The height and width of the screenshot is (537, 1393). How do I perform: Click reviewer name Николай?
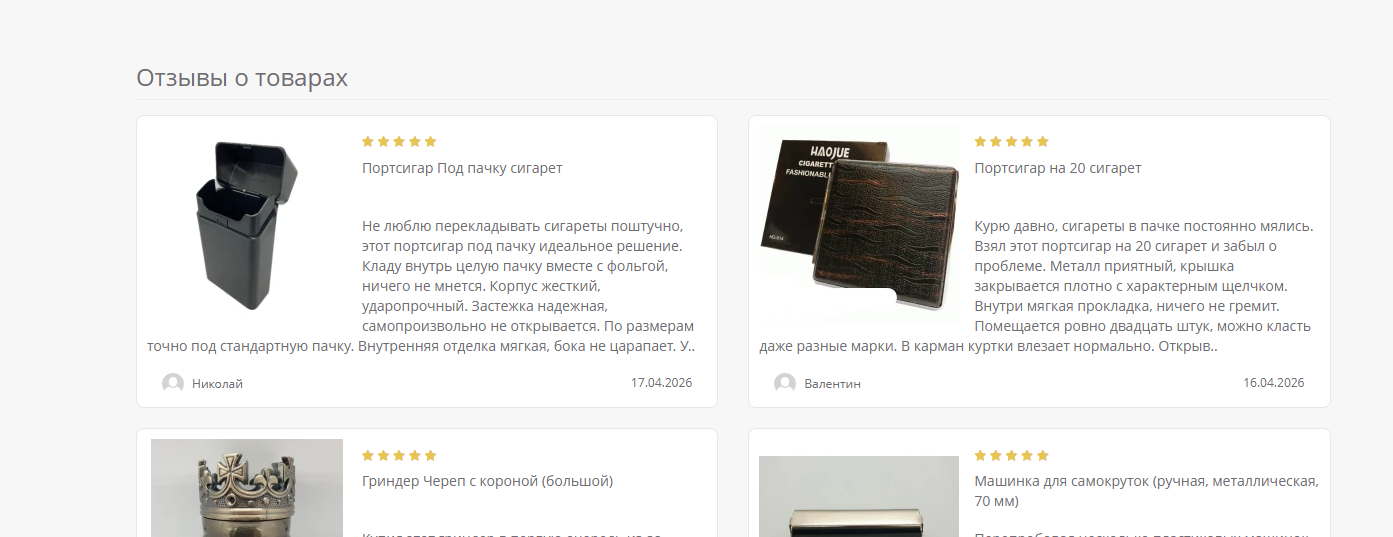(x=217, y=384)
